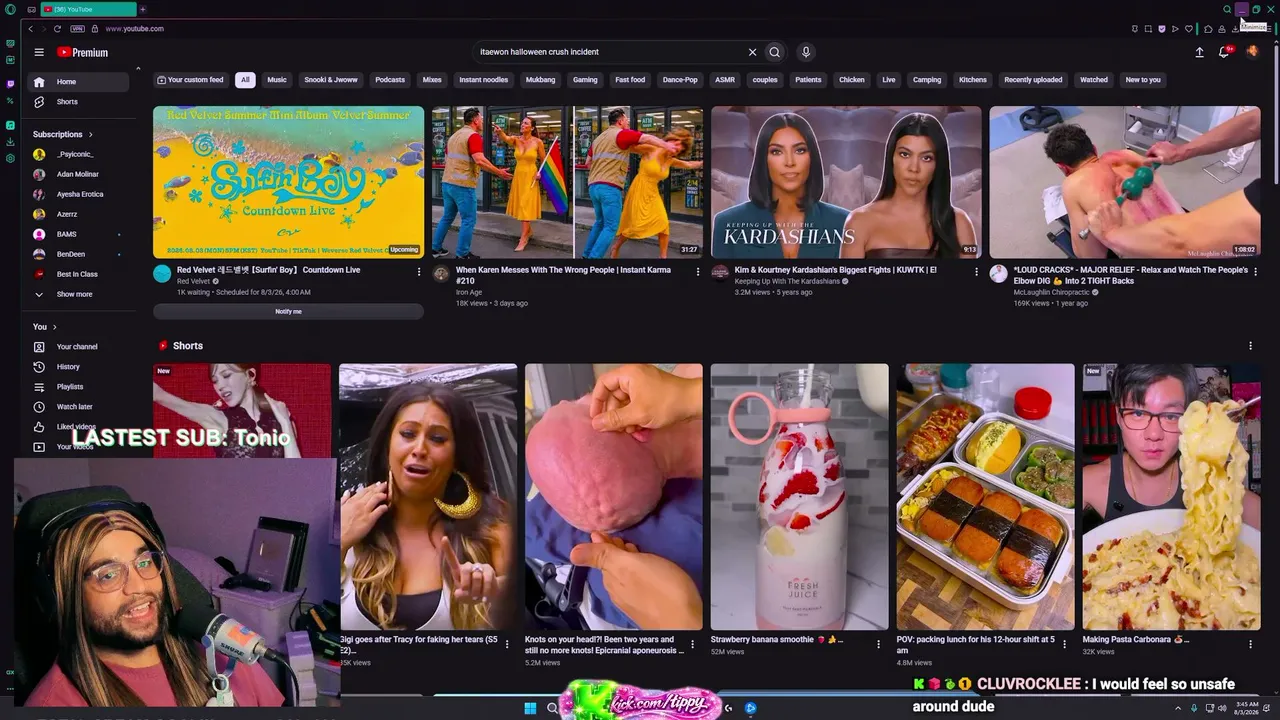Go back using the browser back arrow
This screenshot has height=720, width=1280.
(30, 29)
